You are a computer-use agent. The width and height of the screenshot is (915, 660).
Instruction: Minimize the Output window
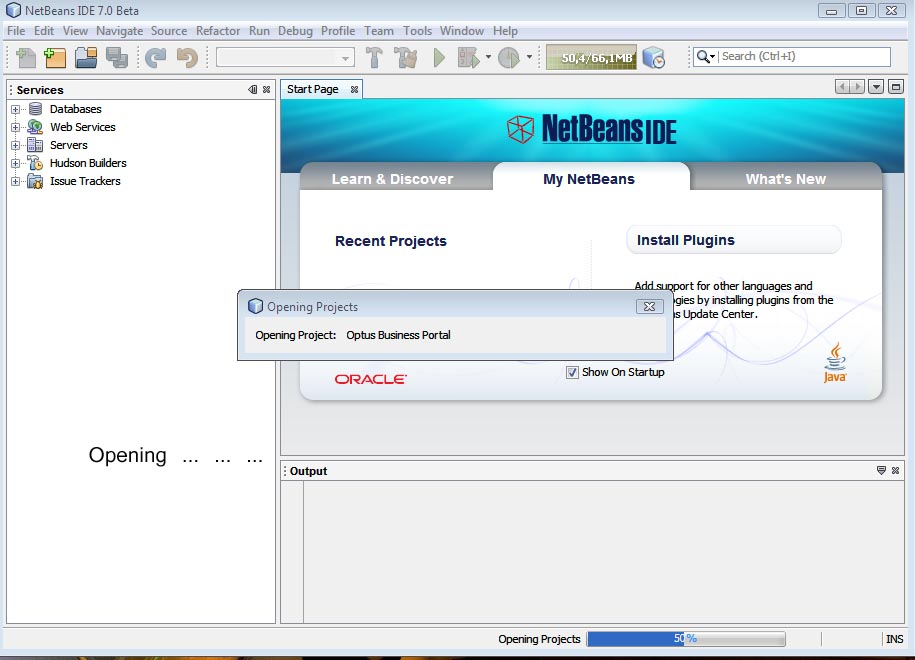pos(881,470)
